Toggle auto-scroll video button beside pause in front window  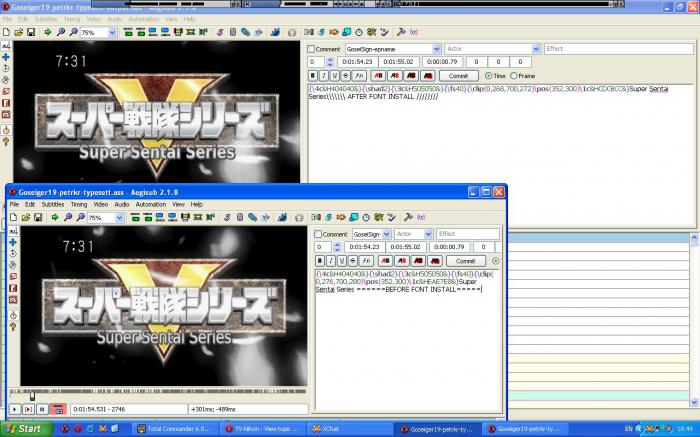click(58, 409)
